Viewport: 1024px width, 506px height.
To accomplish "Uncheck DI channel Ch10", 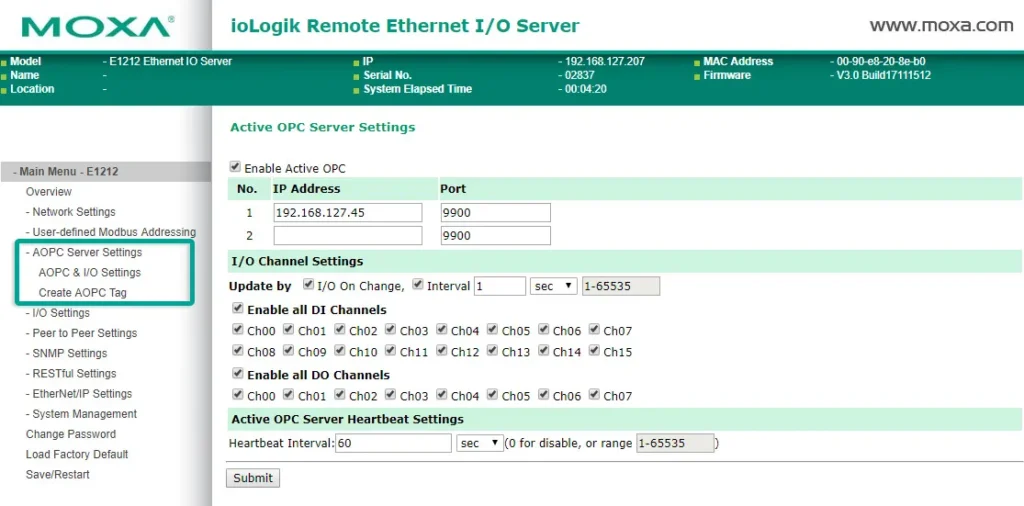I will pyautogui.click(x=340, y=351).
